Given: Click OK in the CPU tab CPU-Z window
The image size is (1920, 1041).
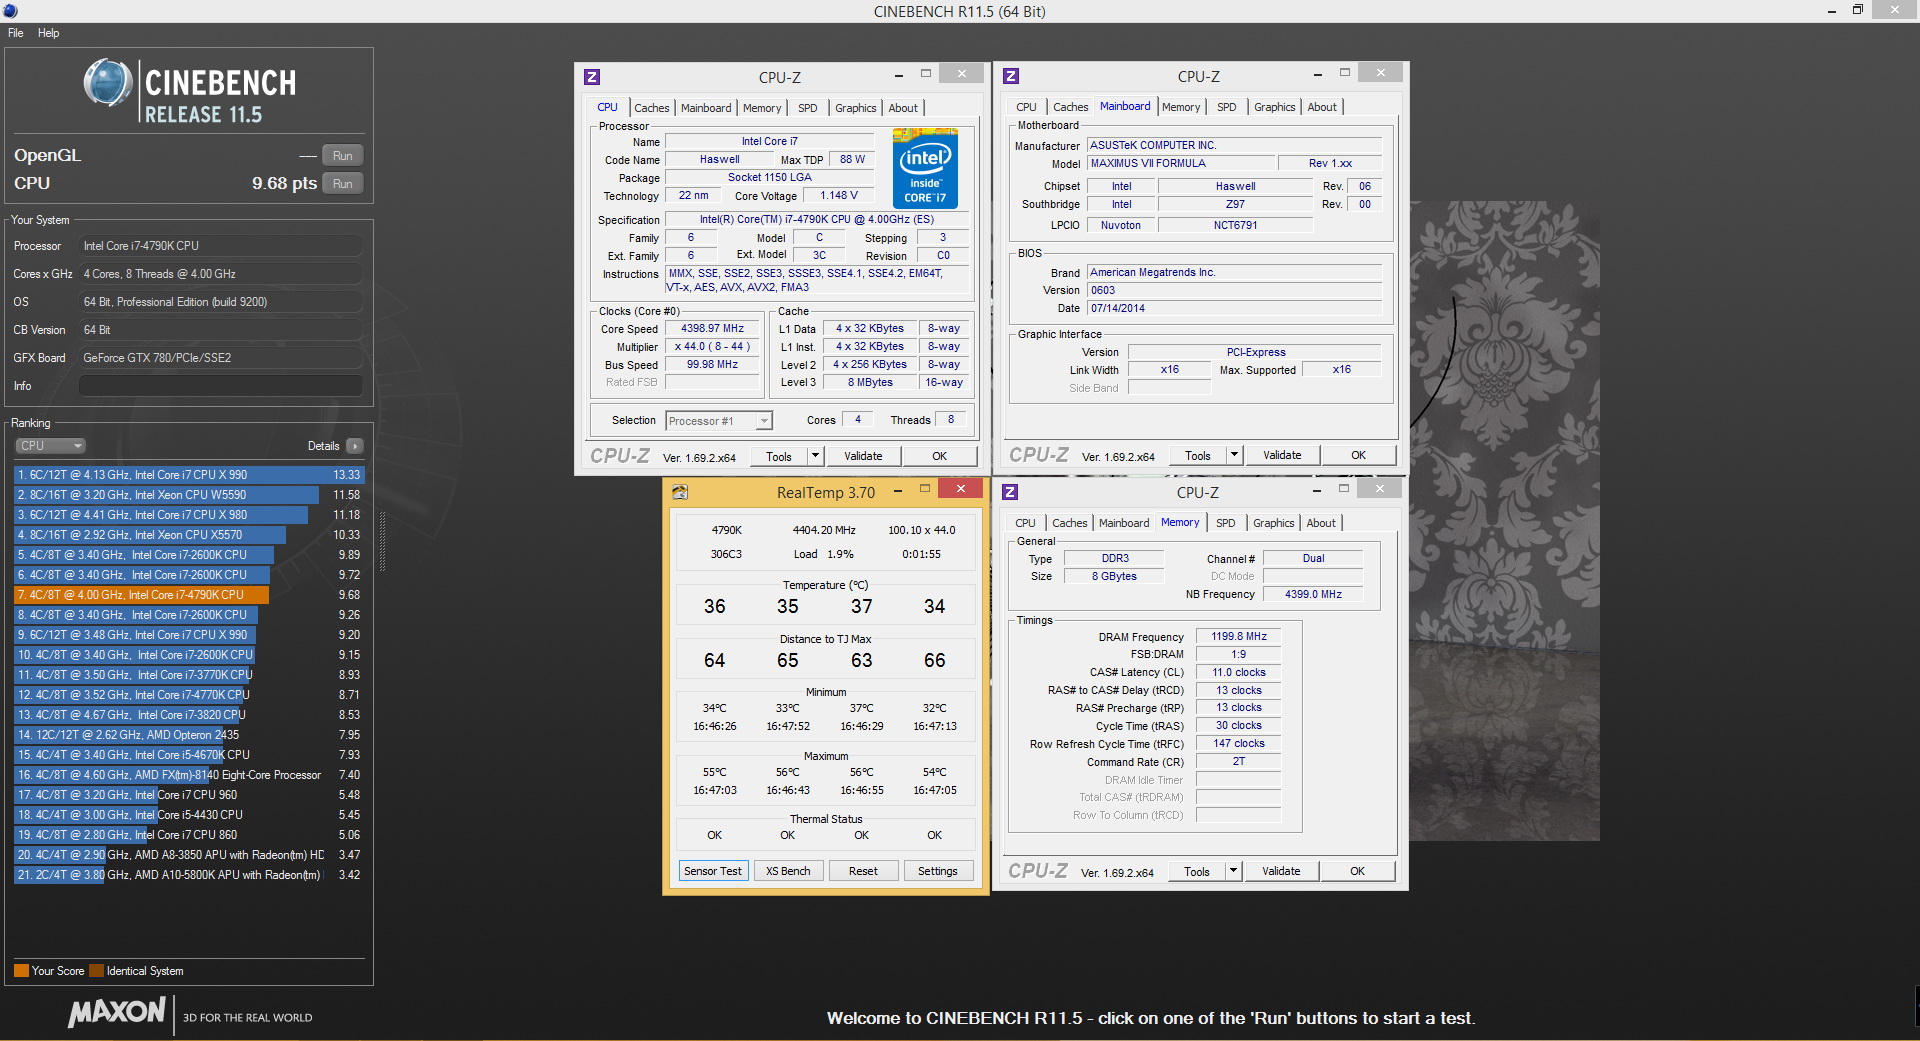Looking at the screenshot, I should pos(939,456).
